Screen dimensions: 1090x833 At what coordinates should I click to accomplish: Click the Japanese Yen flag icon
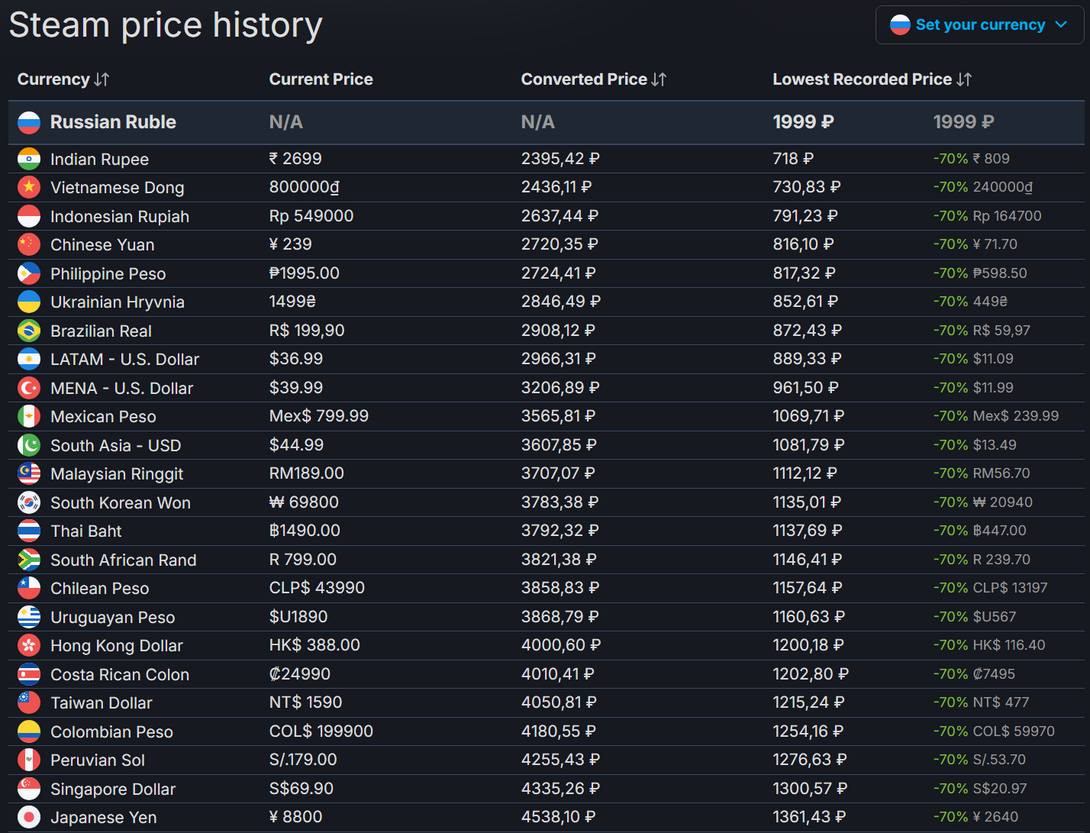pyautogui.click(x=29, y=817)
